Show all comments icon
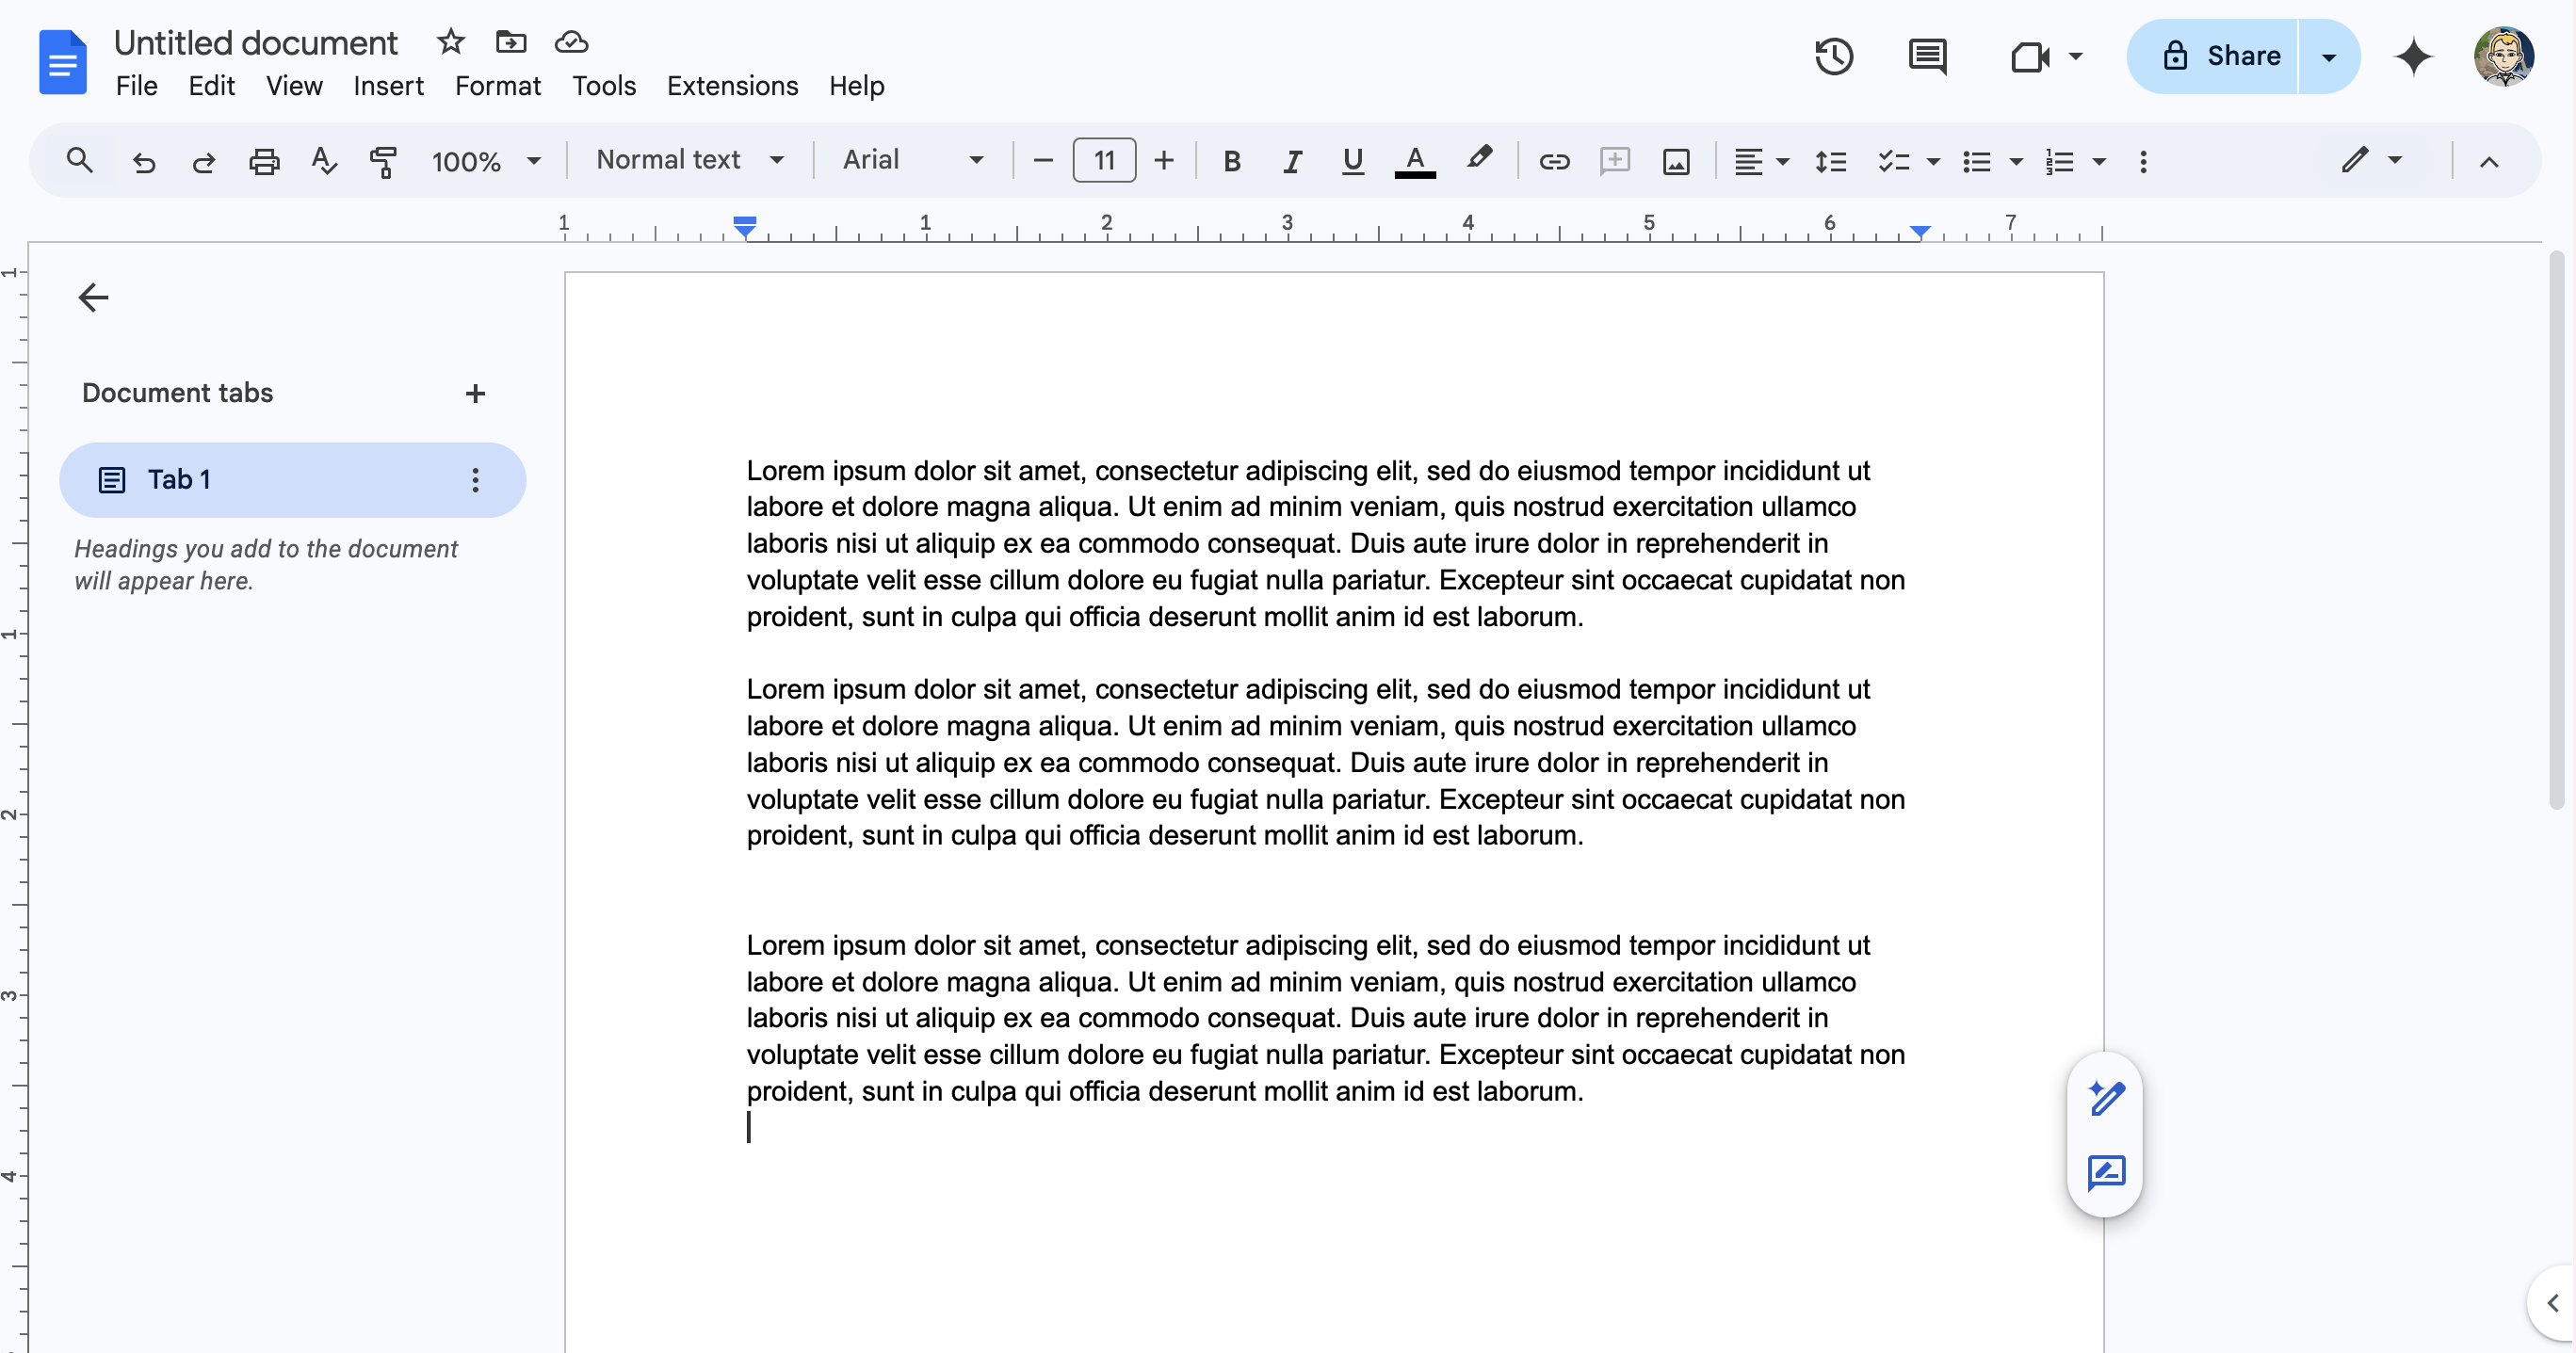Screen dimensions: 2576x1353 [x=1927, y=56]
